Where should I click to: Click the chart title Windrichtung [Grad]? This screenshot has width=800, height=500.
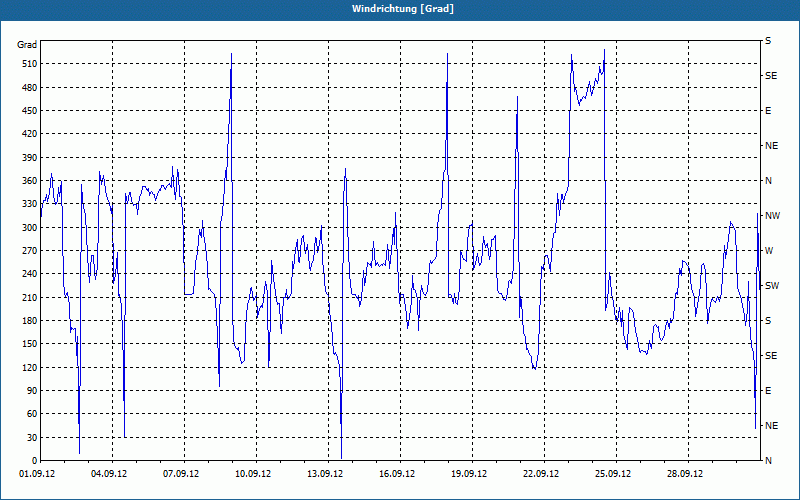point(403,9)
